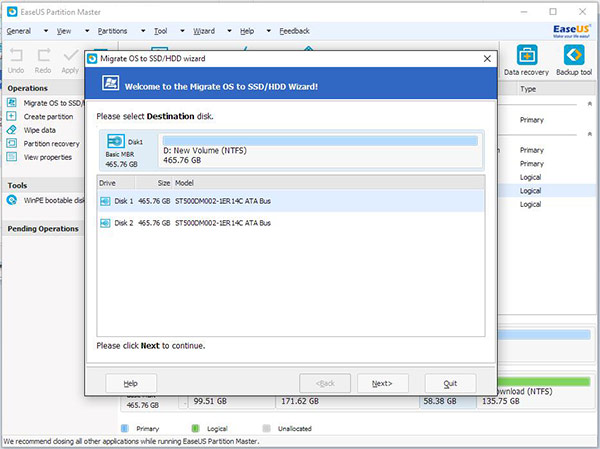The height and width of the screenshot is (449, 600).
Task: Expand the dropdown arrow beside Partitions
Action: tap(143, 31)
